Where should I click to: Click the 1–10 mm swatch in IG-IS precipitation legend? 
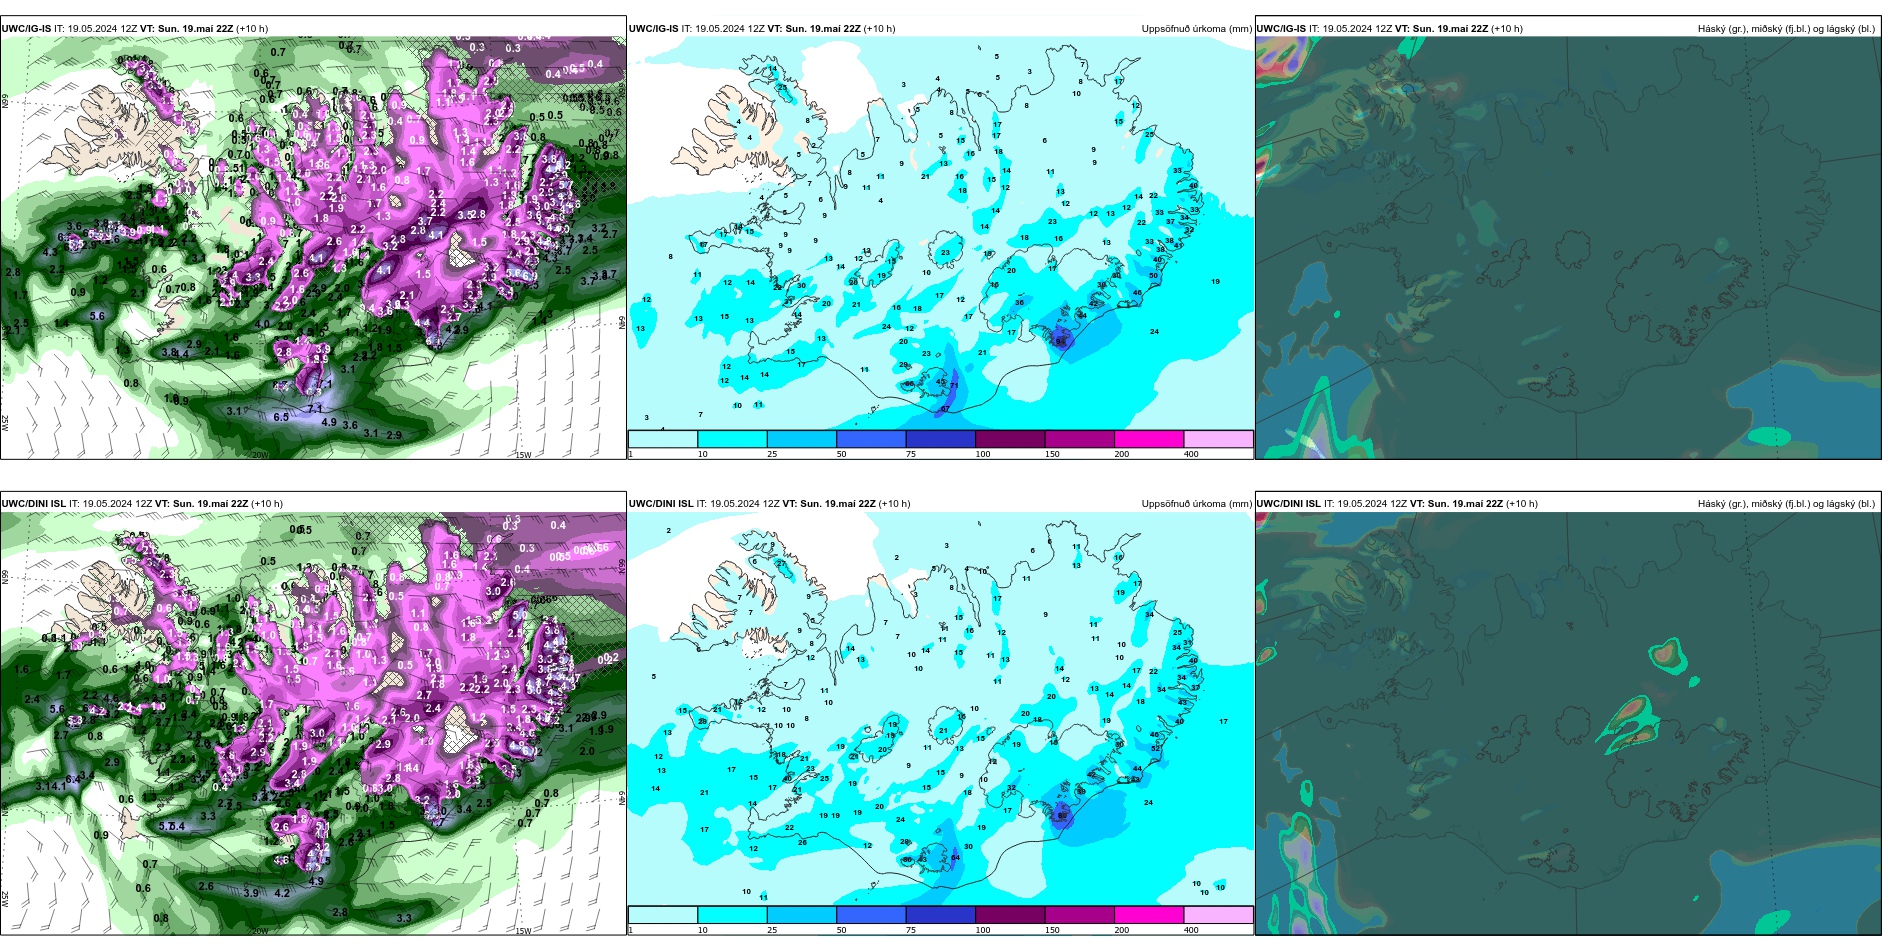tap(663, 439)
